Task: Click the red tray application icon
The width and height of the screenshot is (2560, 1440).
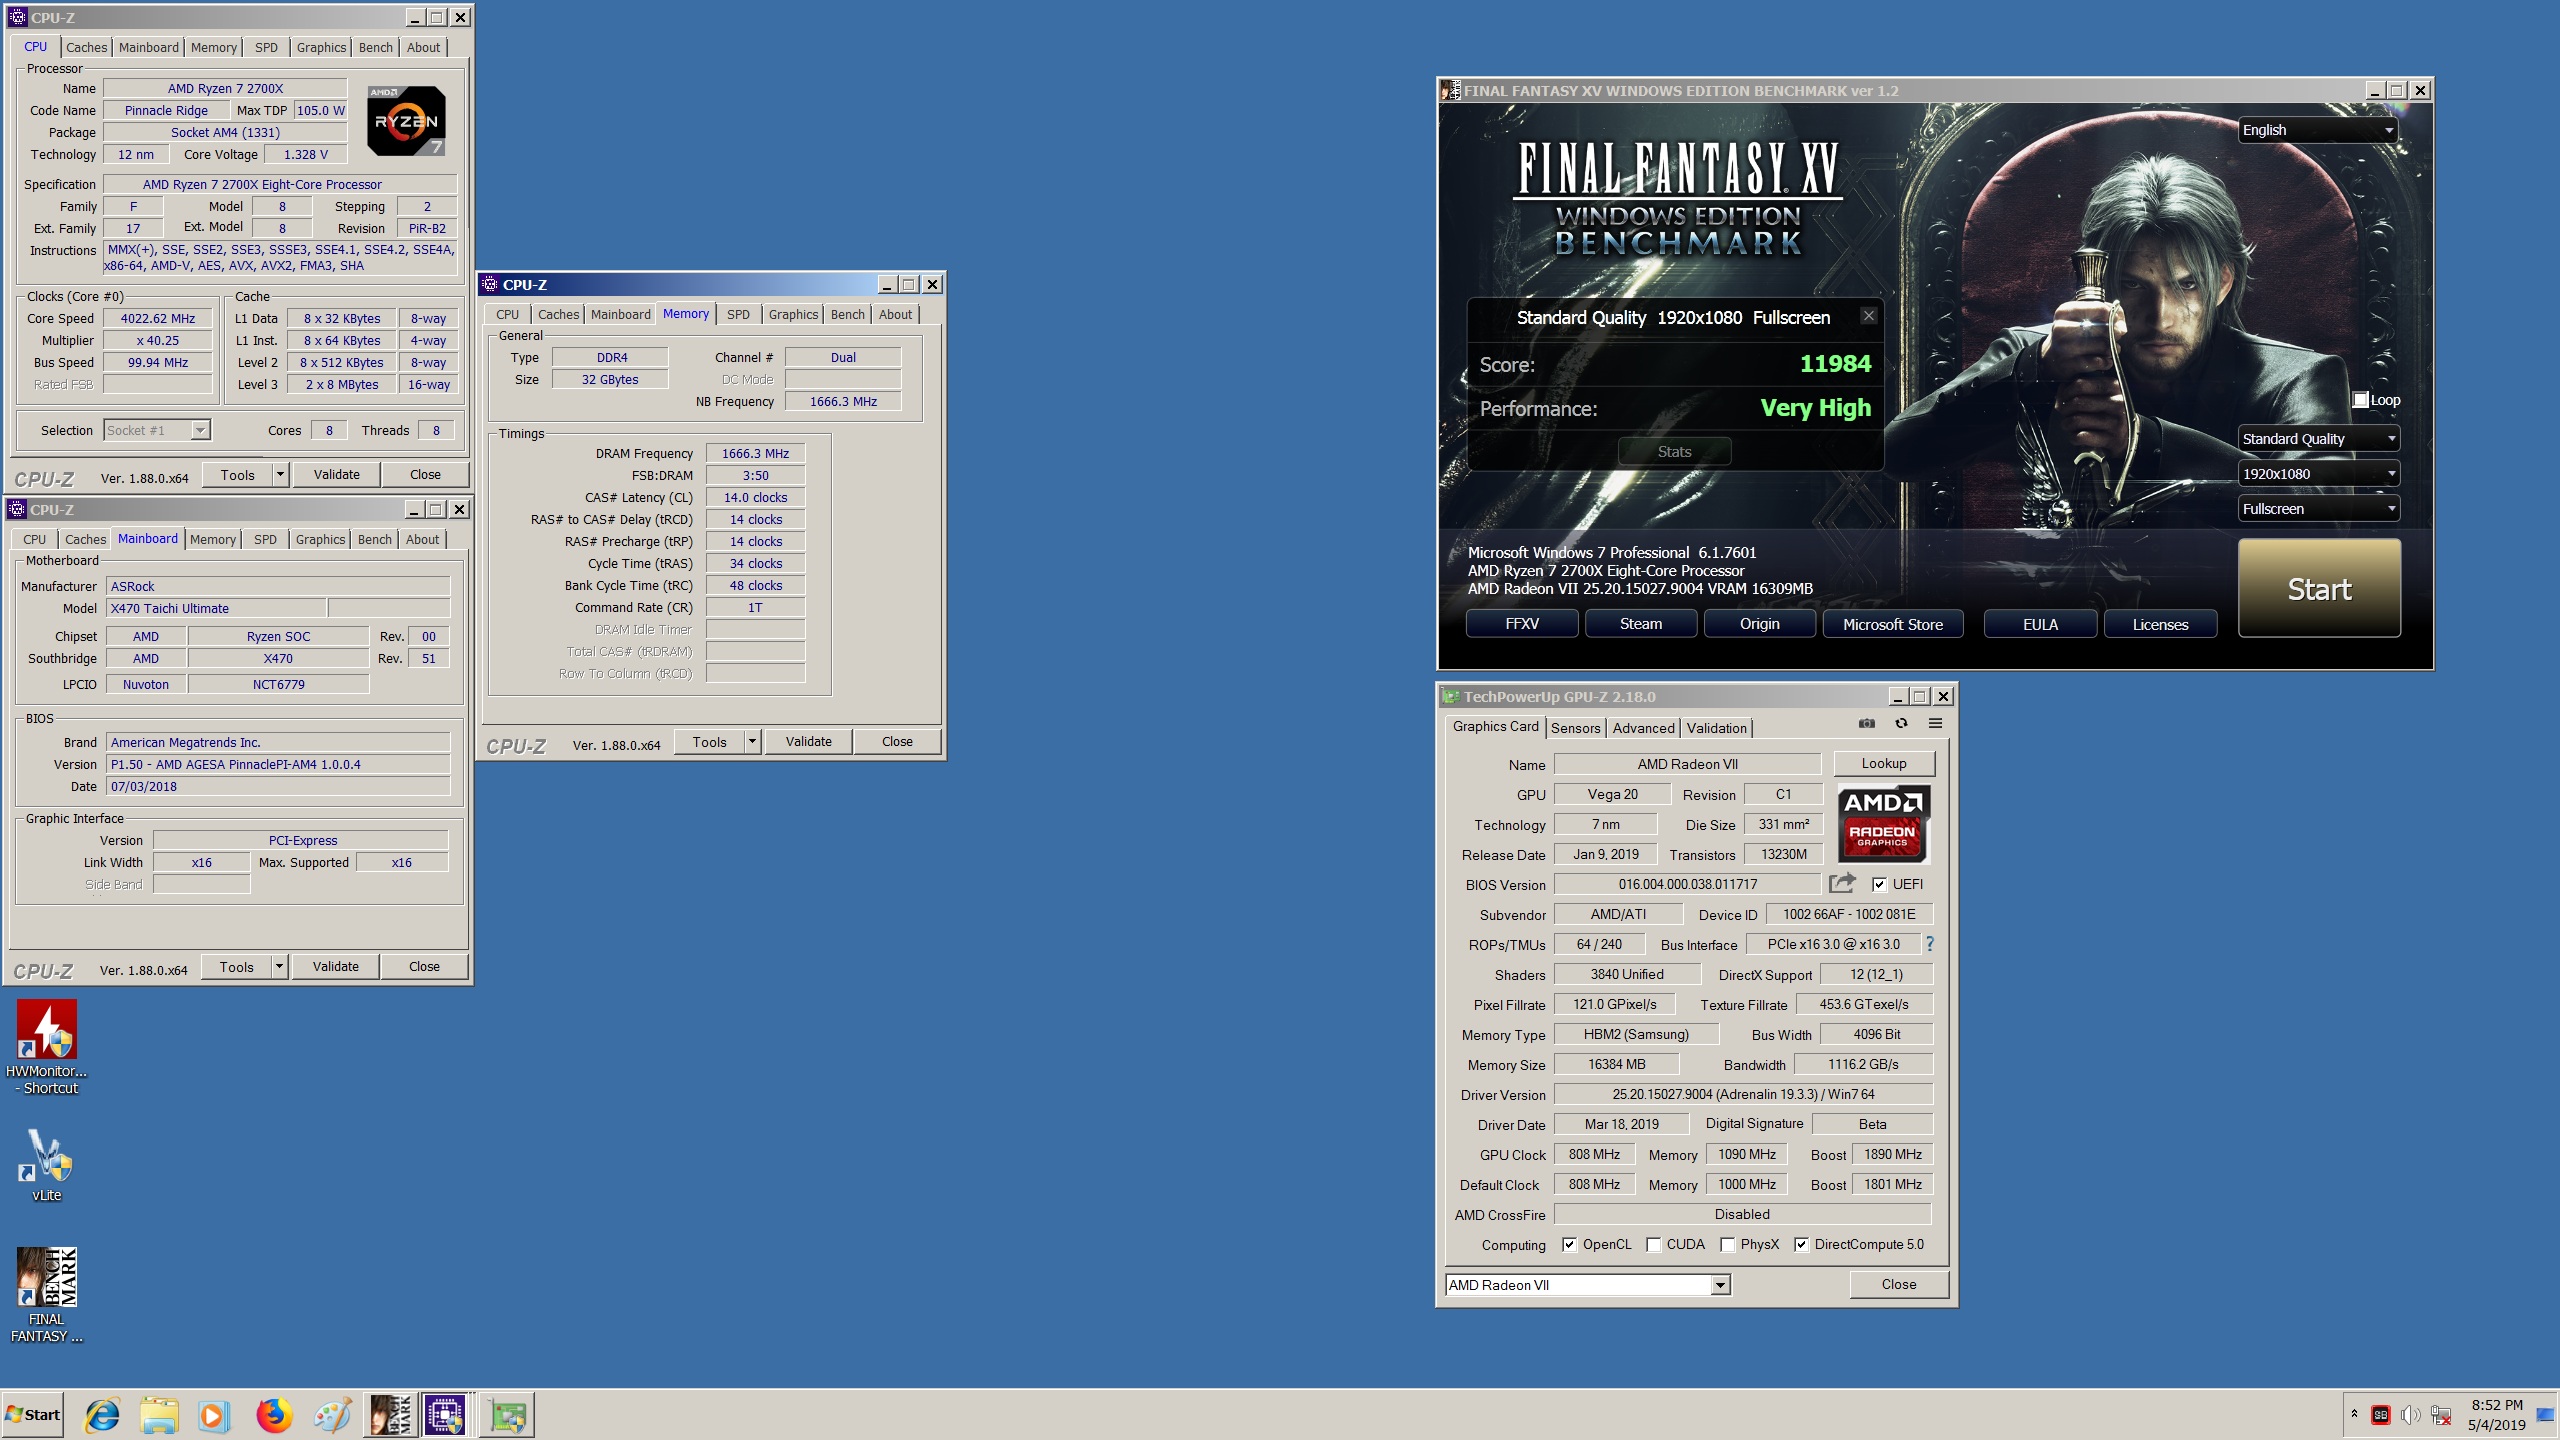Action: click(2381, 1415)
